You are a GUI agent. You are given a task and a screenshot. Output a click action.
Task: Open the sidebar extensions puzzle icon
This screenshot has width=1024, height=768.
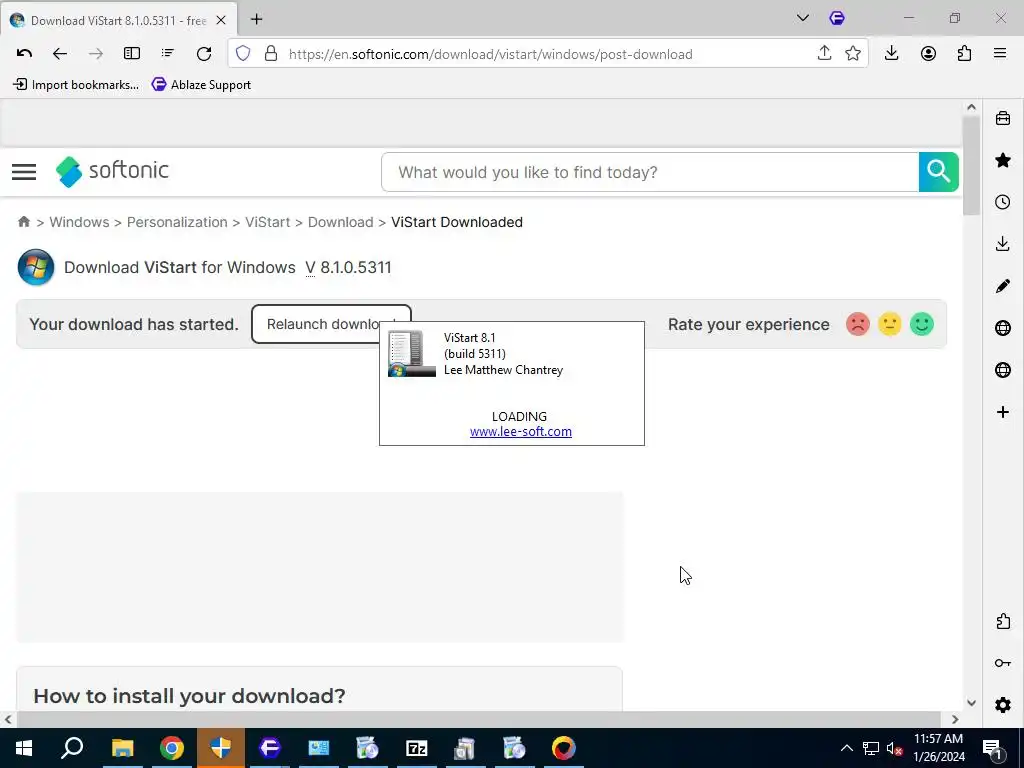[x=1002, y=621]
